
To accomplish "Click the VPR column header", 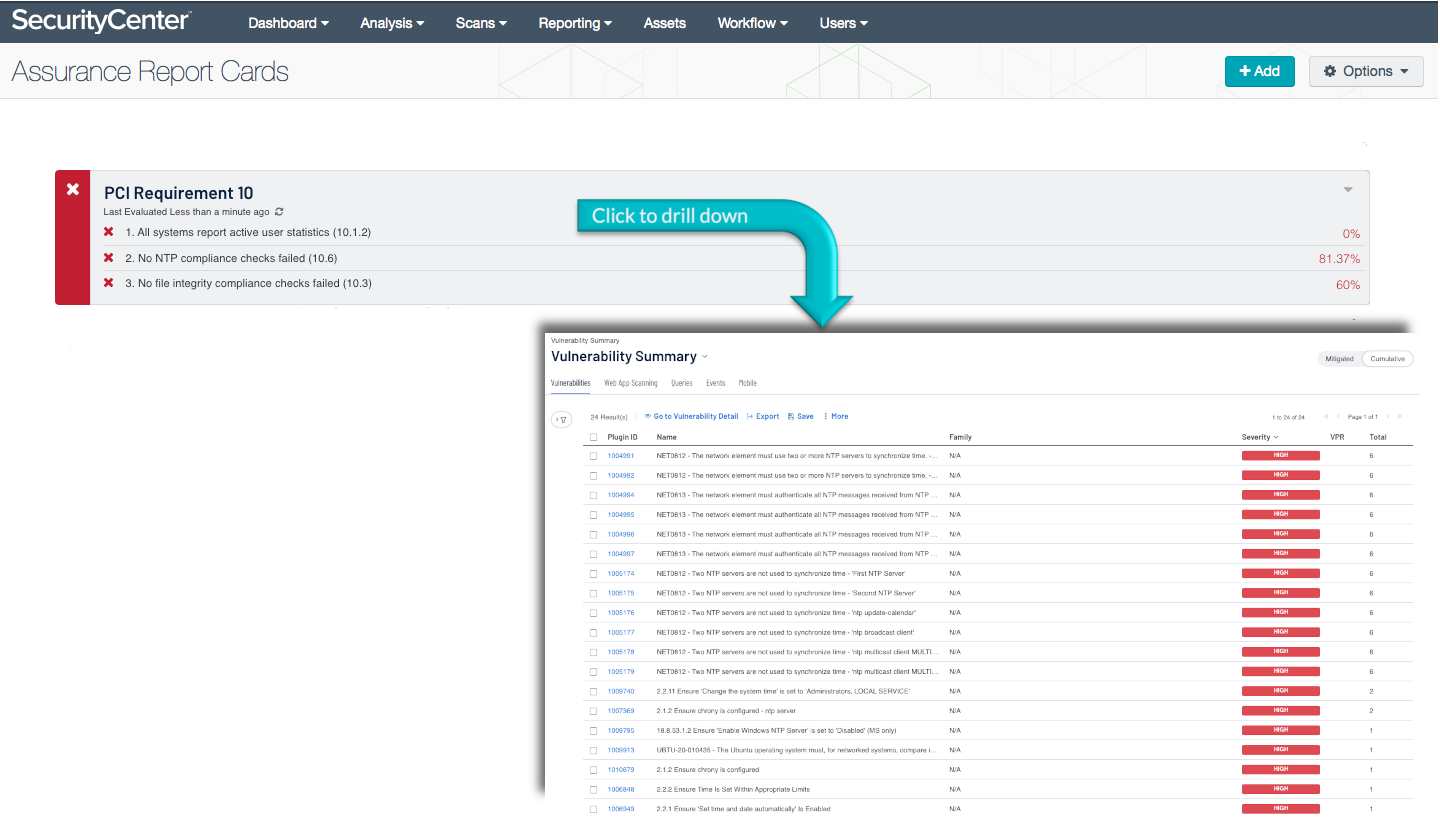I will pyautogui.click(x=1337, y=437).
